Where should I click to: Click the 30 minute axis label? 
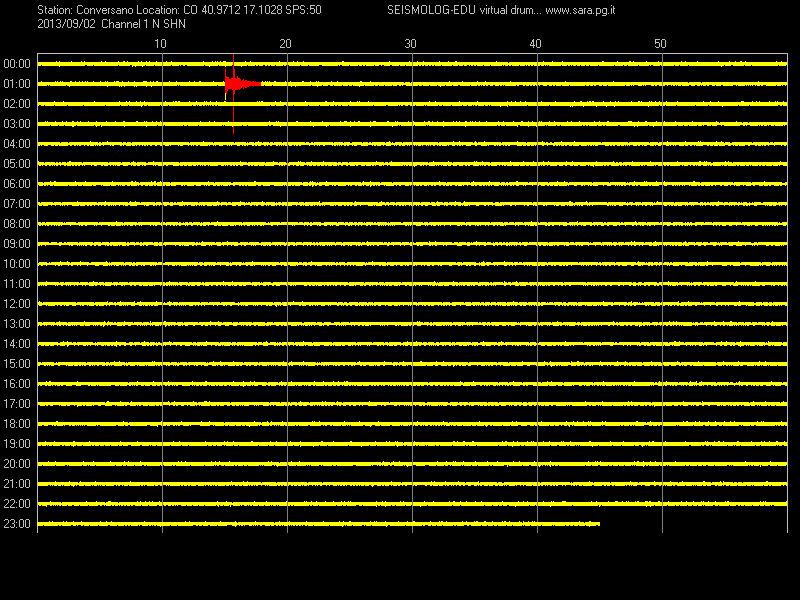click(x=410, y=44)
